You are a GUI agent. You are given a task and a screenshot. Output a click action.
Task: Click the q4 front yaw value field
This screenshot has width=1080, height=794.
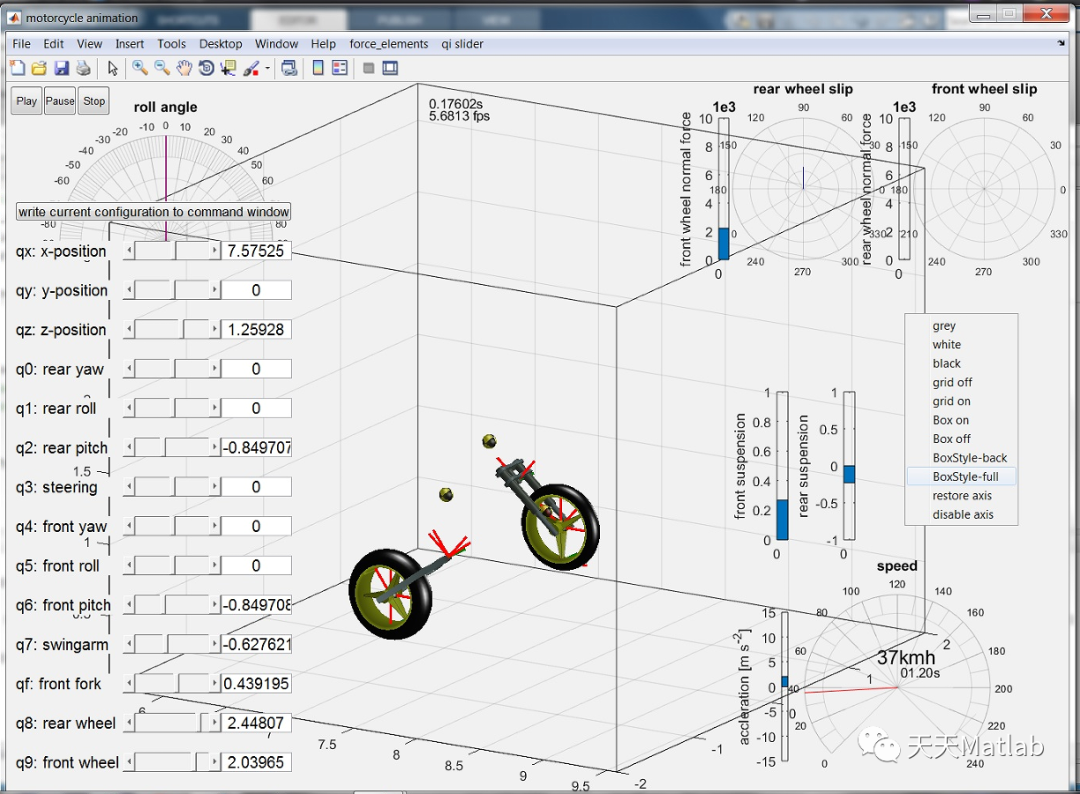[x=256, y=526]
